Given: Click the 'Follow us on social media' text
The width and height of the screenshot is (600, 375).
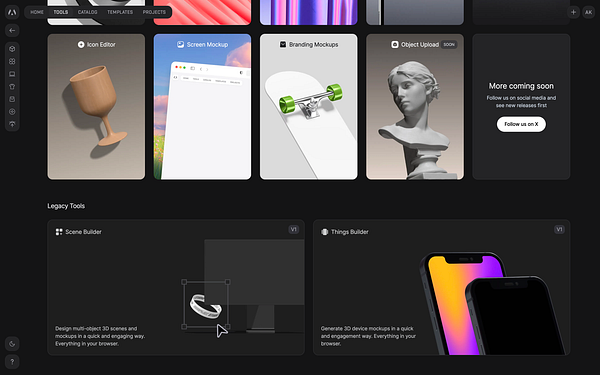Looking at the screenshot, I should (x=521, y=101).
